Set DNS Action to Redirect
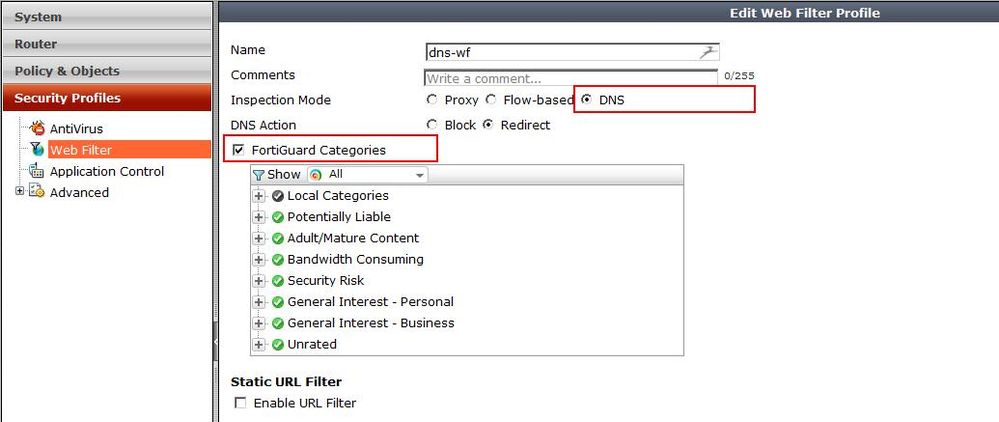Screen dimensions: 999x422 [488, 125]
